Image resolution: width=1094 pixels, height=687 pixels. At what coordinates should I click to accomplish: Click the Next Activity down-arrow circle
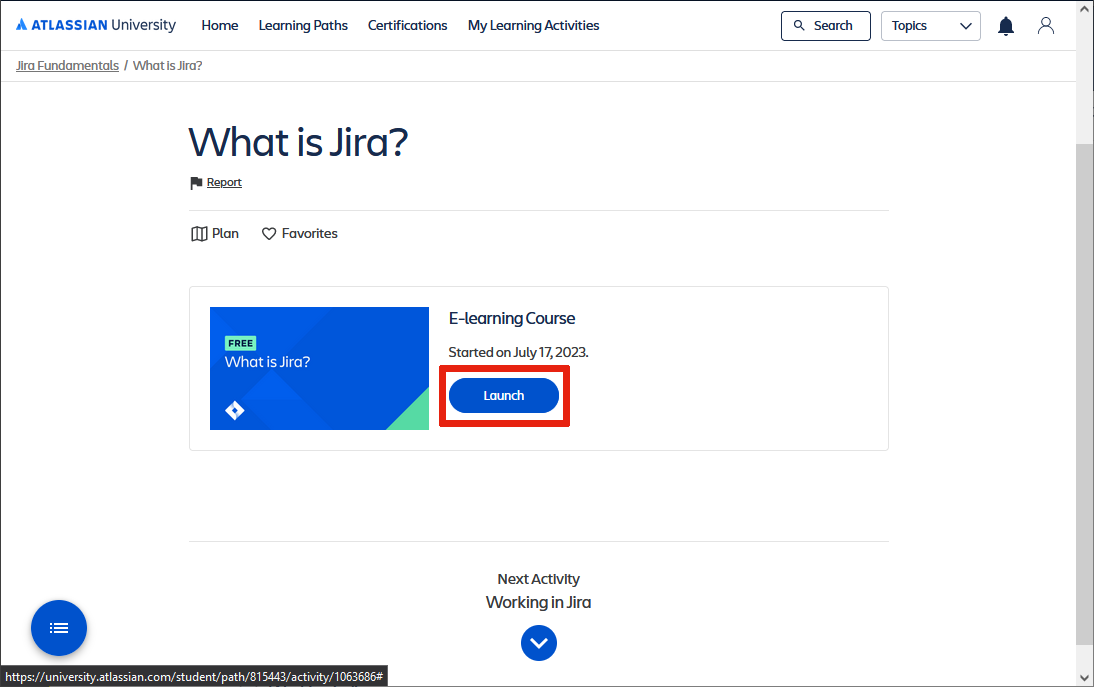click(539, 643)
